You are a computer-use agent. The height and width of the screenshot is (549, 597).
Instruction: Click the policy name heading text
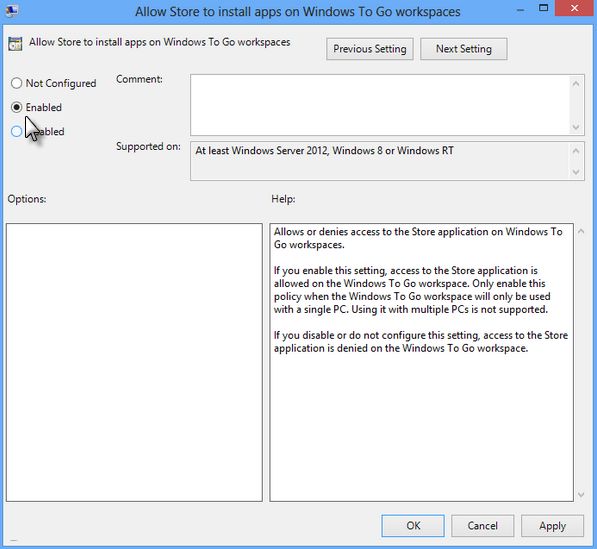(160, 42)
